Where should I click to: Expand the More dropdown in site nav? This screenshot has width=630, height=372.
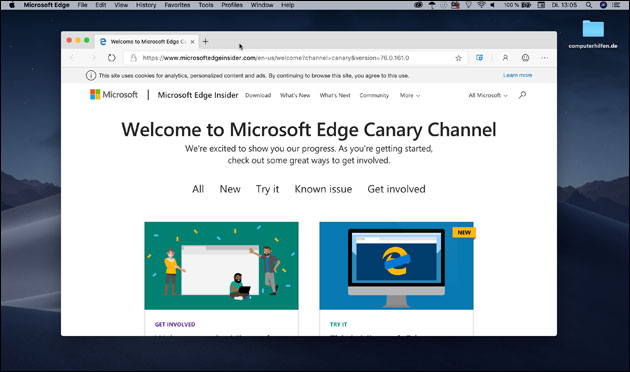[x=410, y=95]
